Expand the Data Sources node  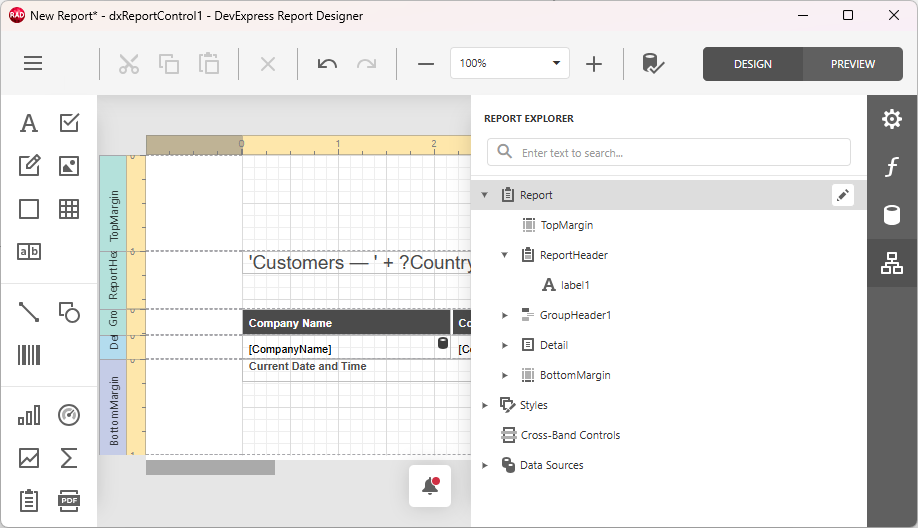pos(485,465)
